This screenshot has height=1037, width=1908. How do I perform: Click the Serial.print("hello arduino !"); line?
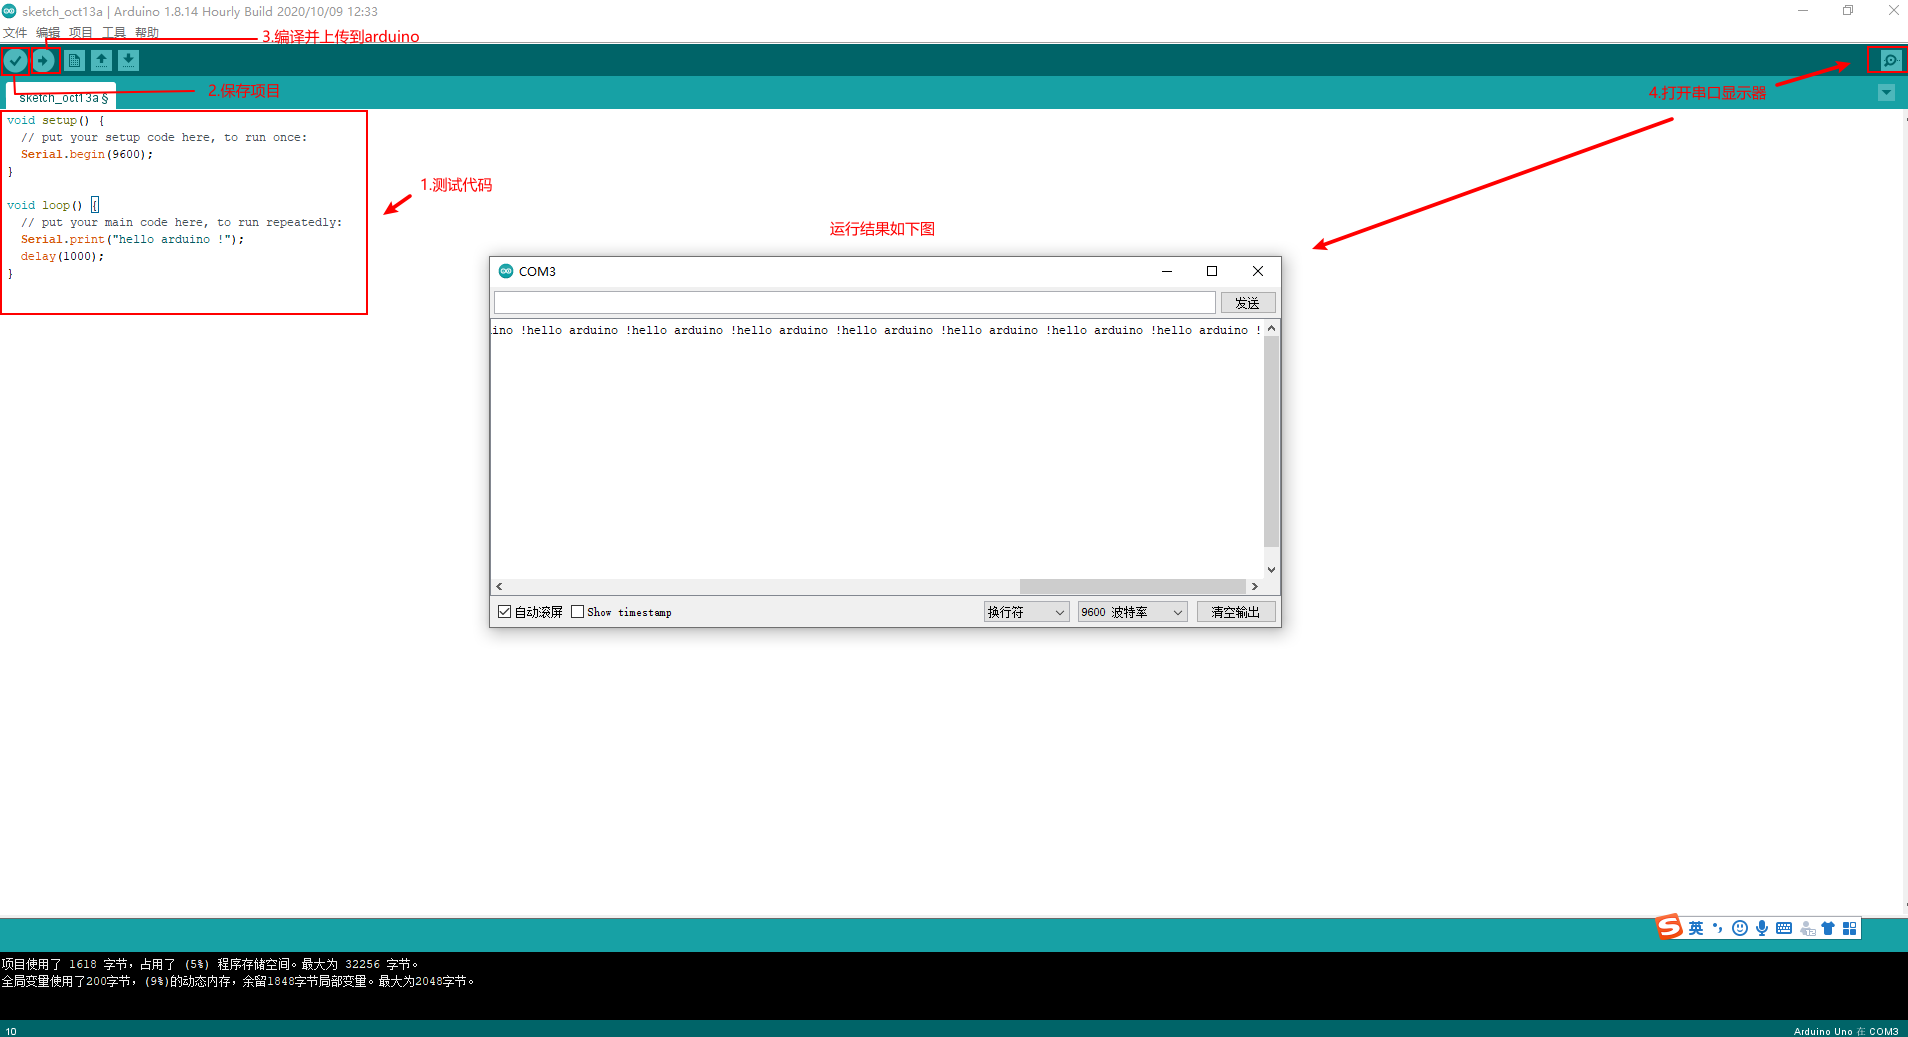coord(132,239)
